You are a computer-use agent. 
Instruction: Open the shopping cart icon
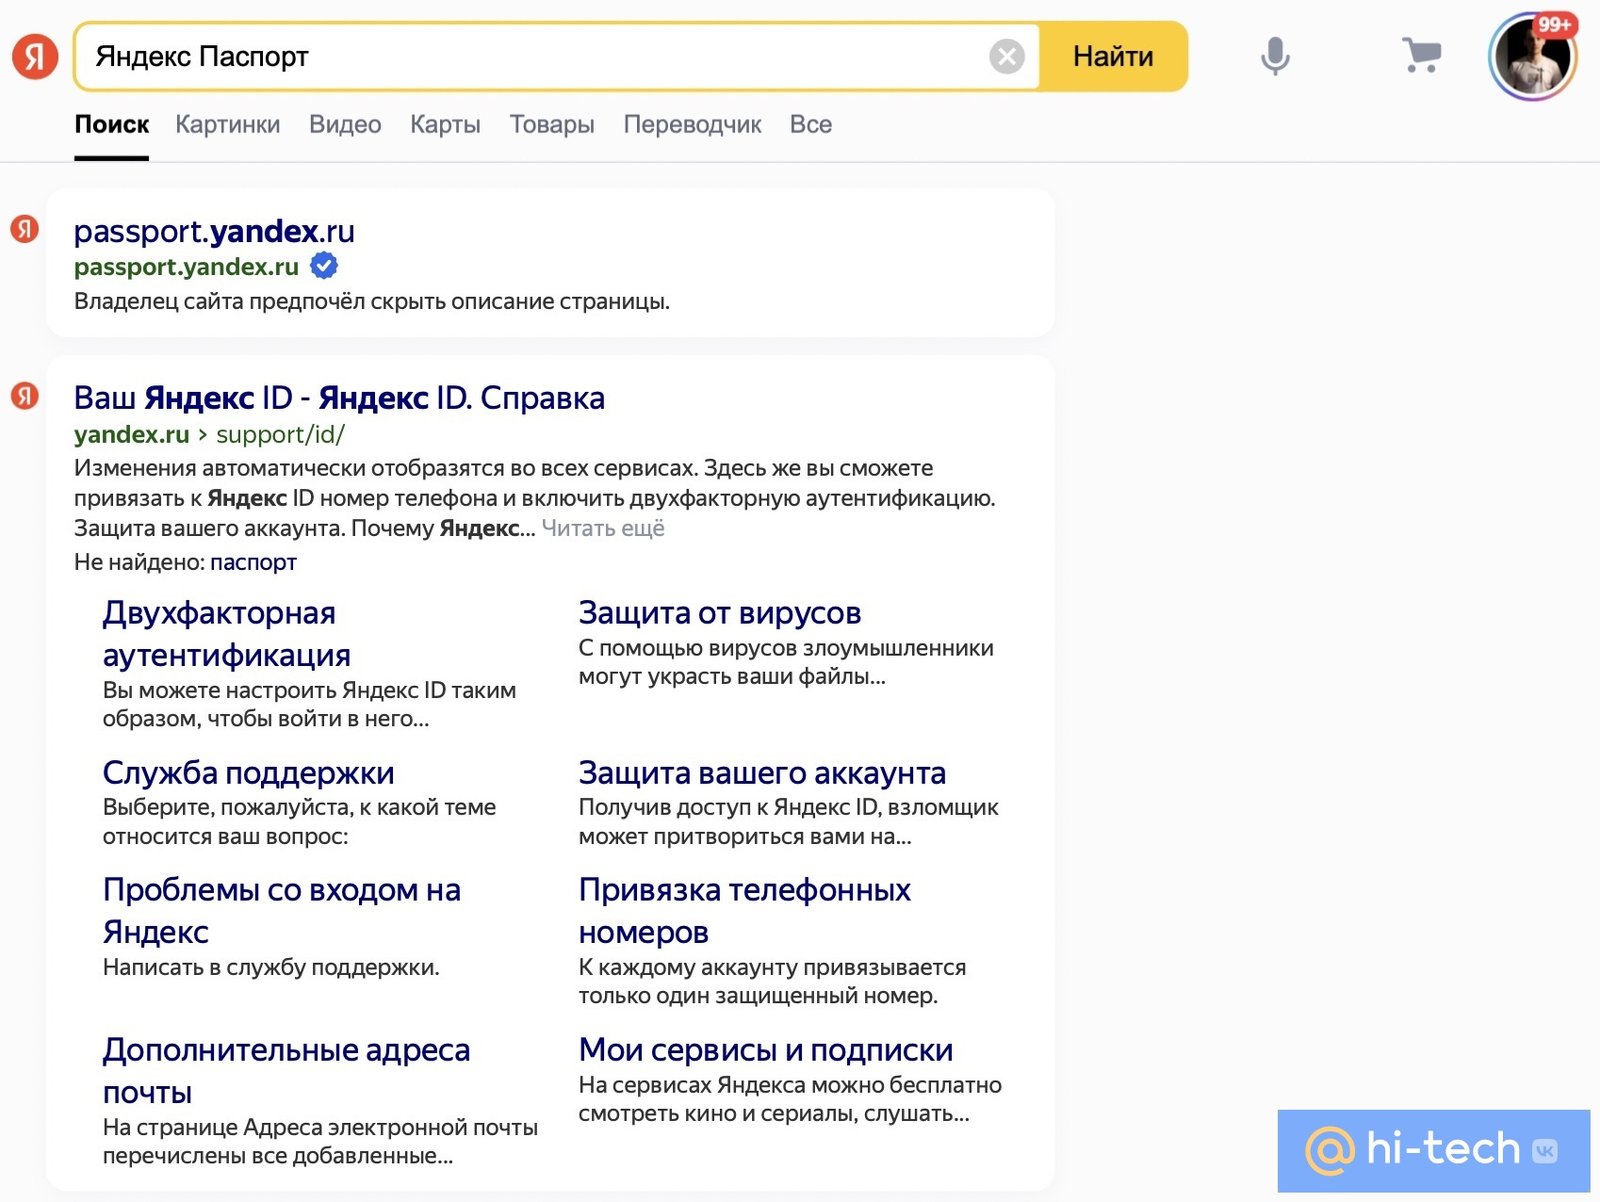point(1421,55)
